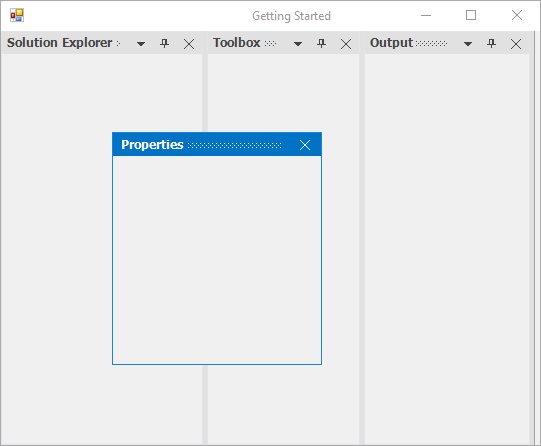541x446 pixels.
Task: Click the Getting Started window title text
Action: click(x=292, y=16)
